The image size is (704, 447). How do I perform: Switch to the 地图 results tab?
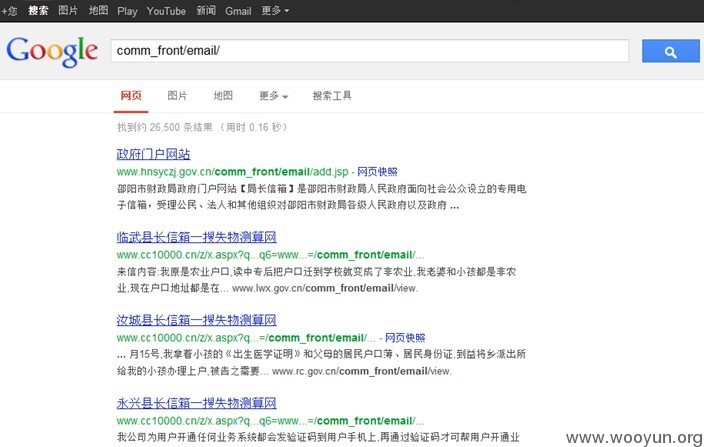(x=223, y=96)
